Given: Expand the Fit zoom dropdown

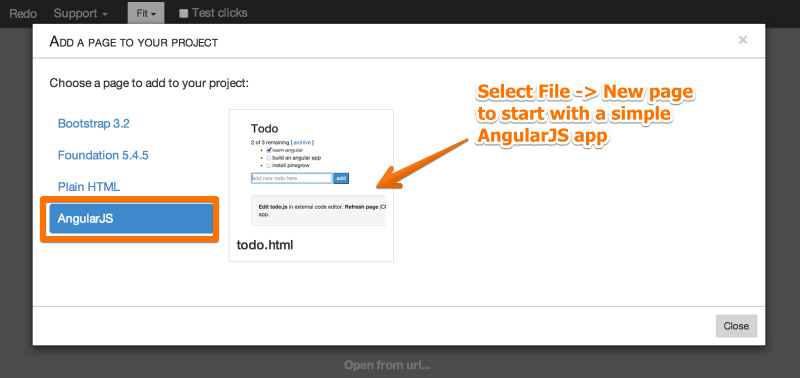Looking at the screenshot, I should pos(146,14).
